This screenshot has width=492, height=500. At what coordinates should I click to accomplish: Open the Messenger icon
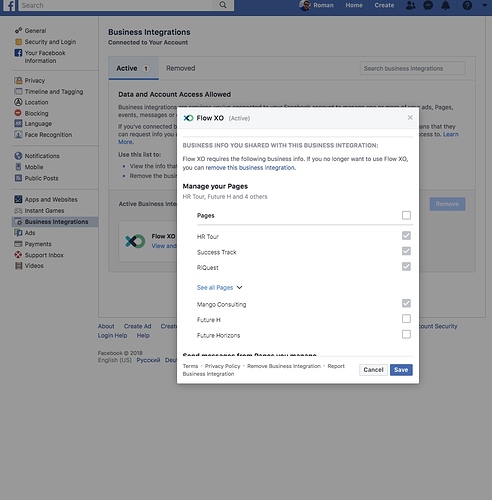pyautogui.click(x=428, y=5)
